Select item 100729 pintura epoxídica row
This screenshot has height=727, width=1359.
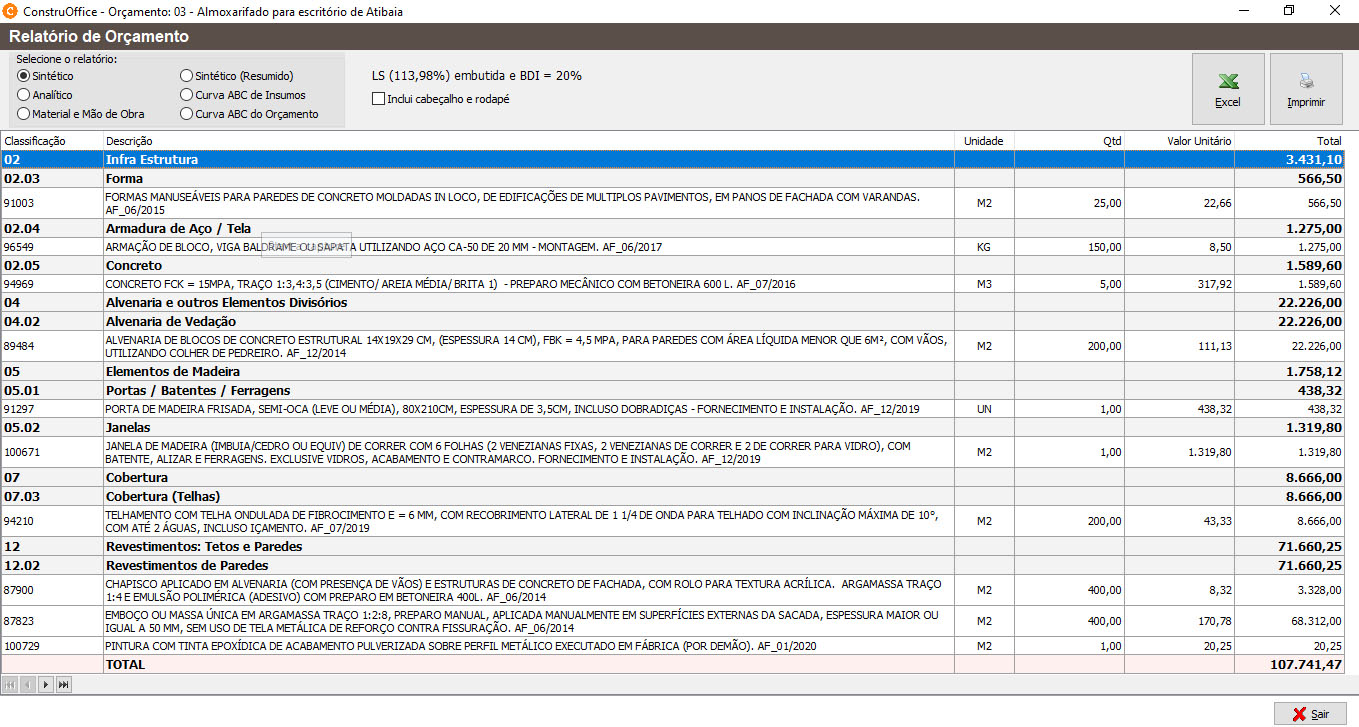pos(673,646)
